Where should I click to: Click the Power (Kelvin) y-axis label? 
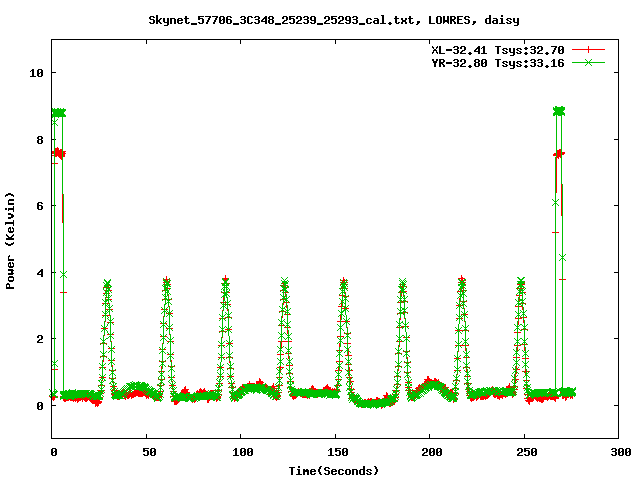click(10, 240)
